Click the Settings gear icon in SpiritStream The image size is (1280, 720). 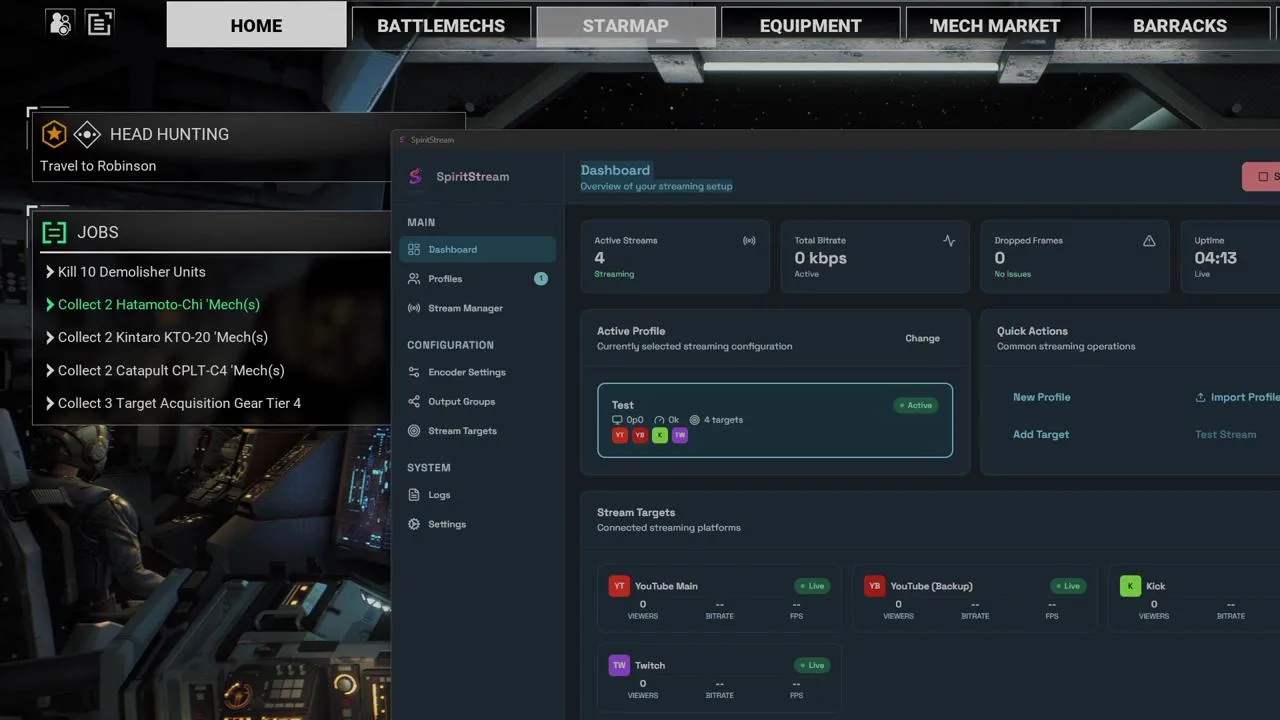[x=414, y=524]
